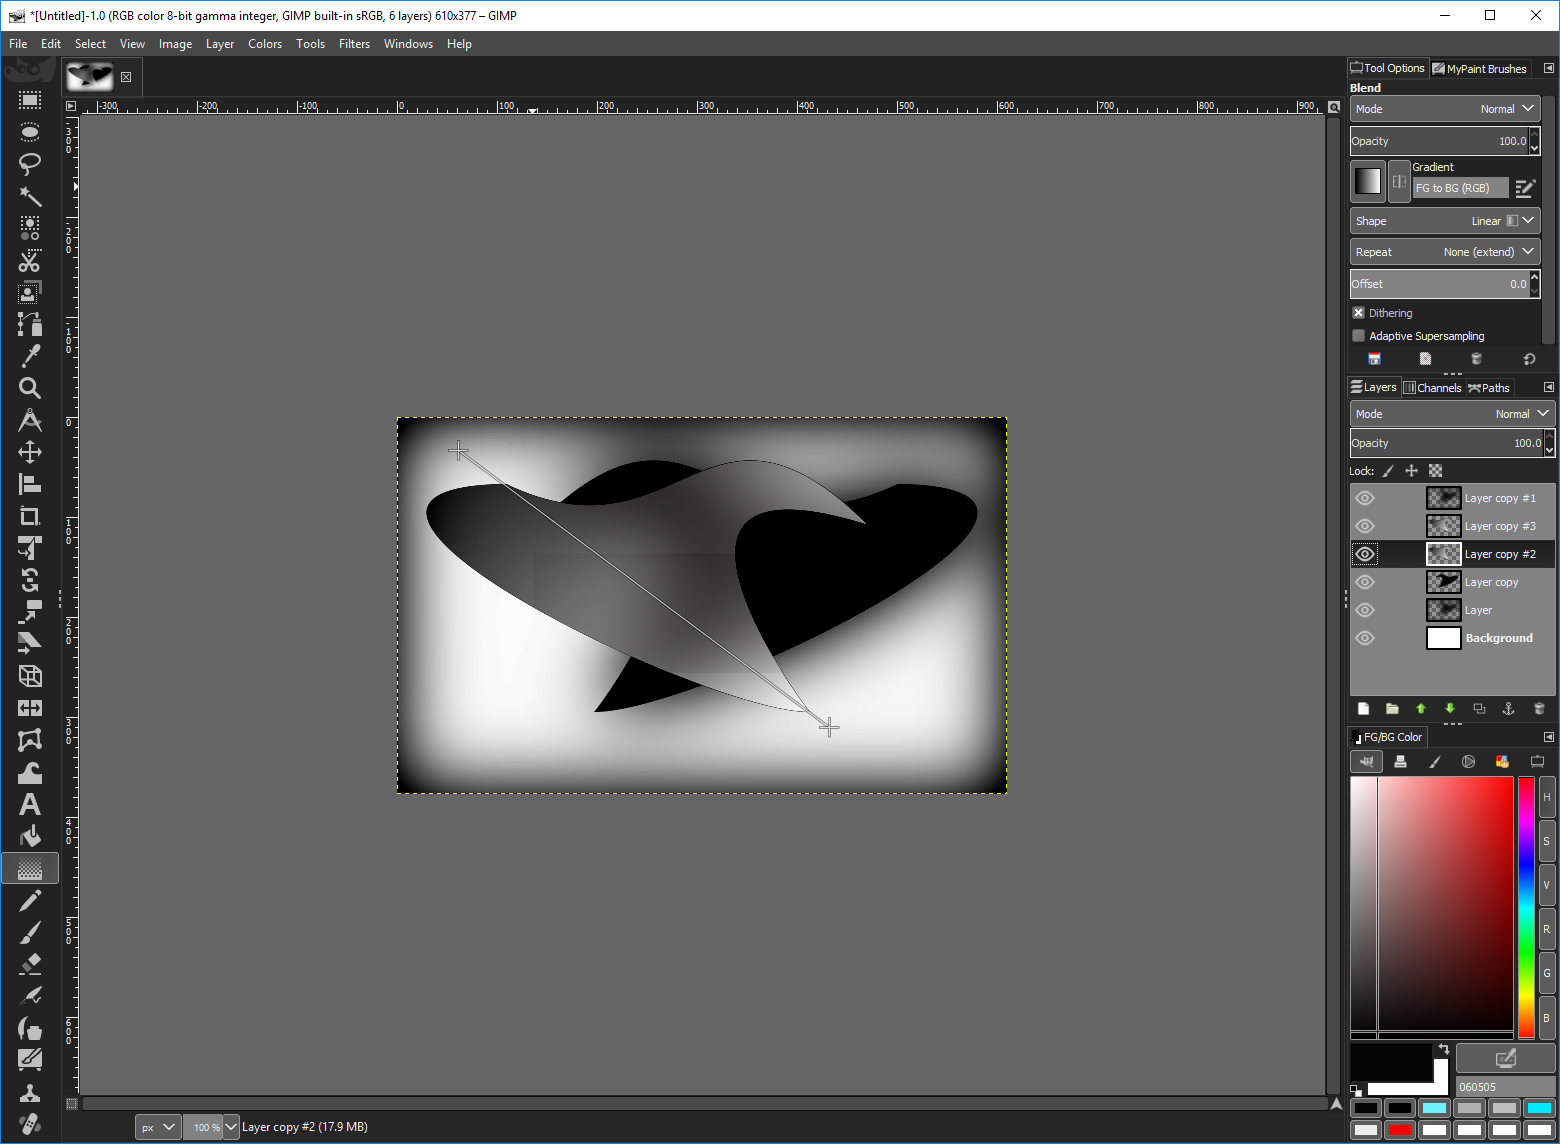This screenshot has width=1560, height=1144.
Task: Select the Rotate tool
Action: tap(30, 580)
